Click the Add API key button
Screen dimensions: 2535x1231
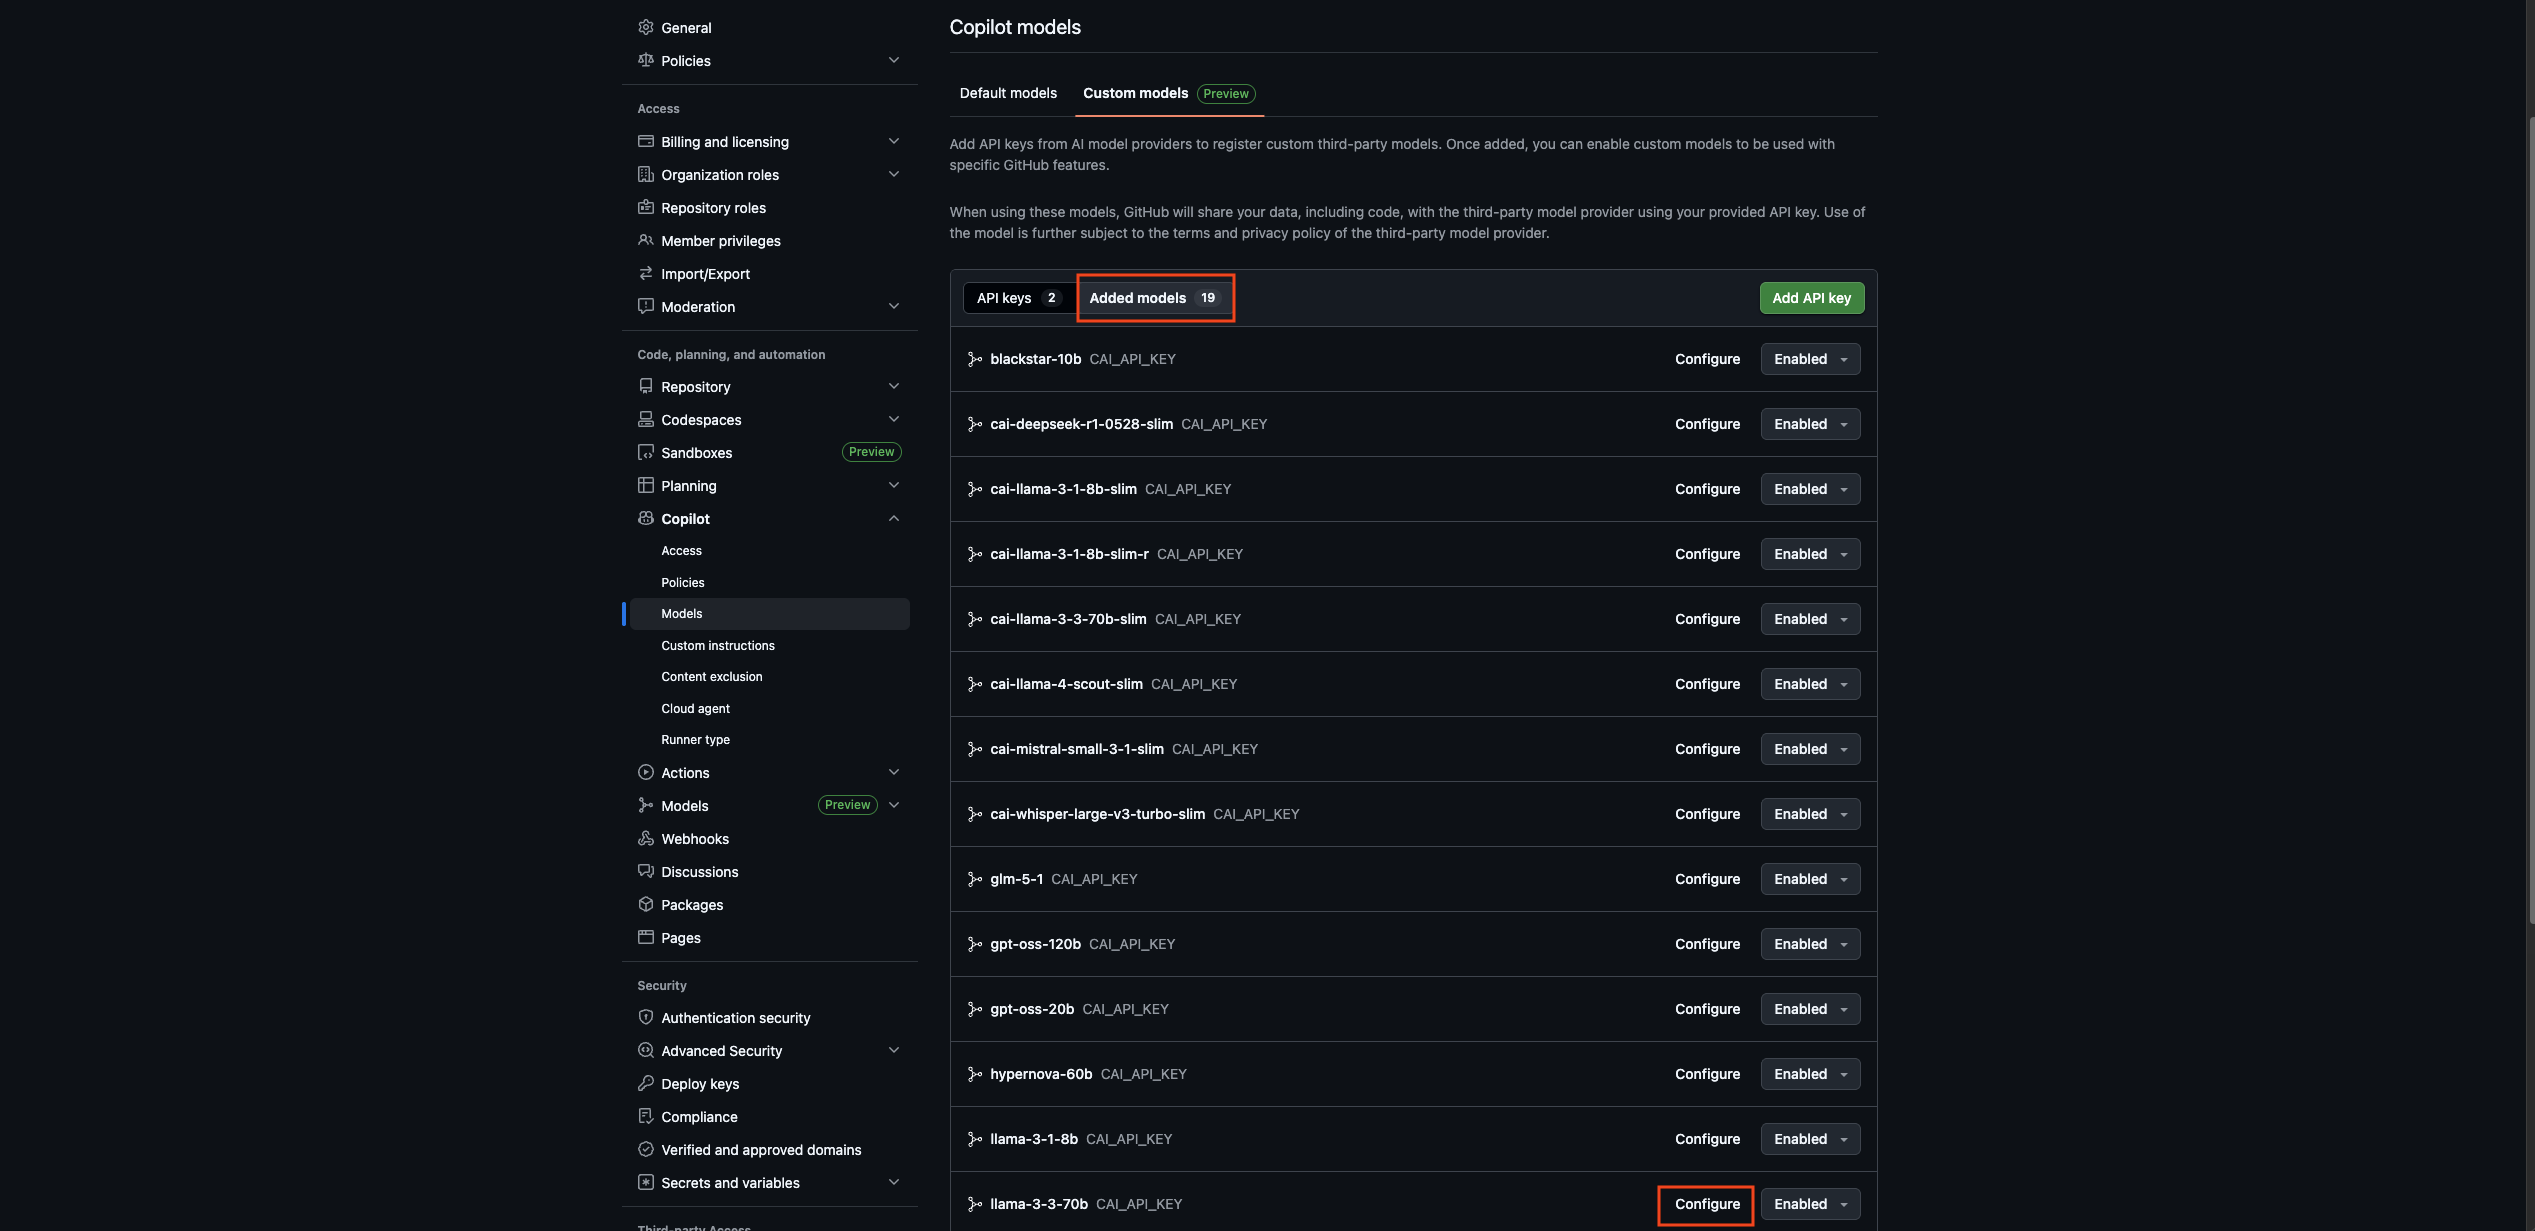[1811, 298]
